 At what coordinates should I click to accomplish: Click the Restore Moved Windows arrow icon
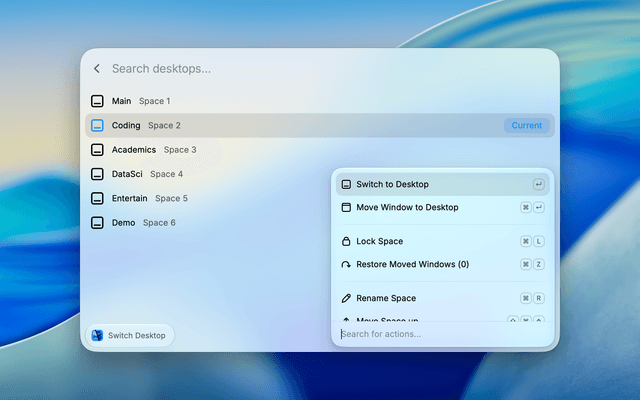346,264
